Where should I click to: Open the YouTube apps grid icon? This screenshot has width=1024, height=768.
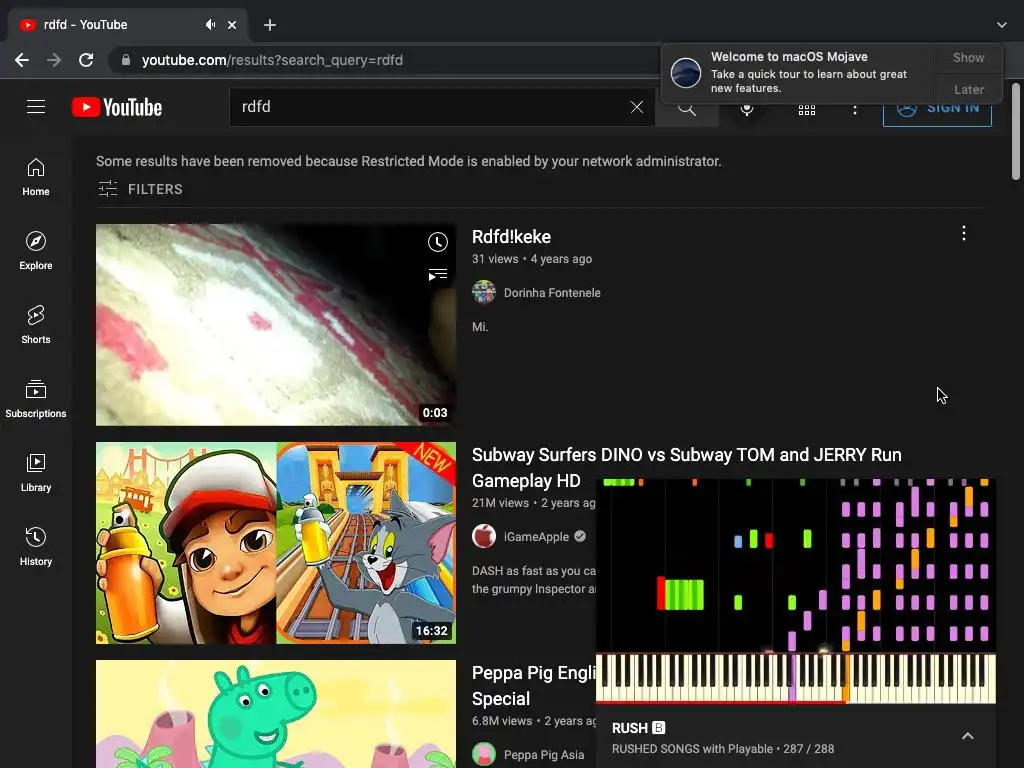coord(807,110)
